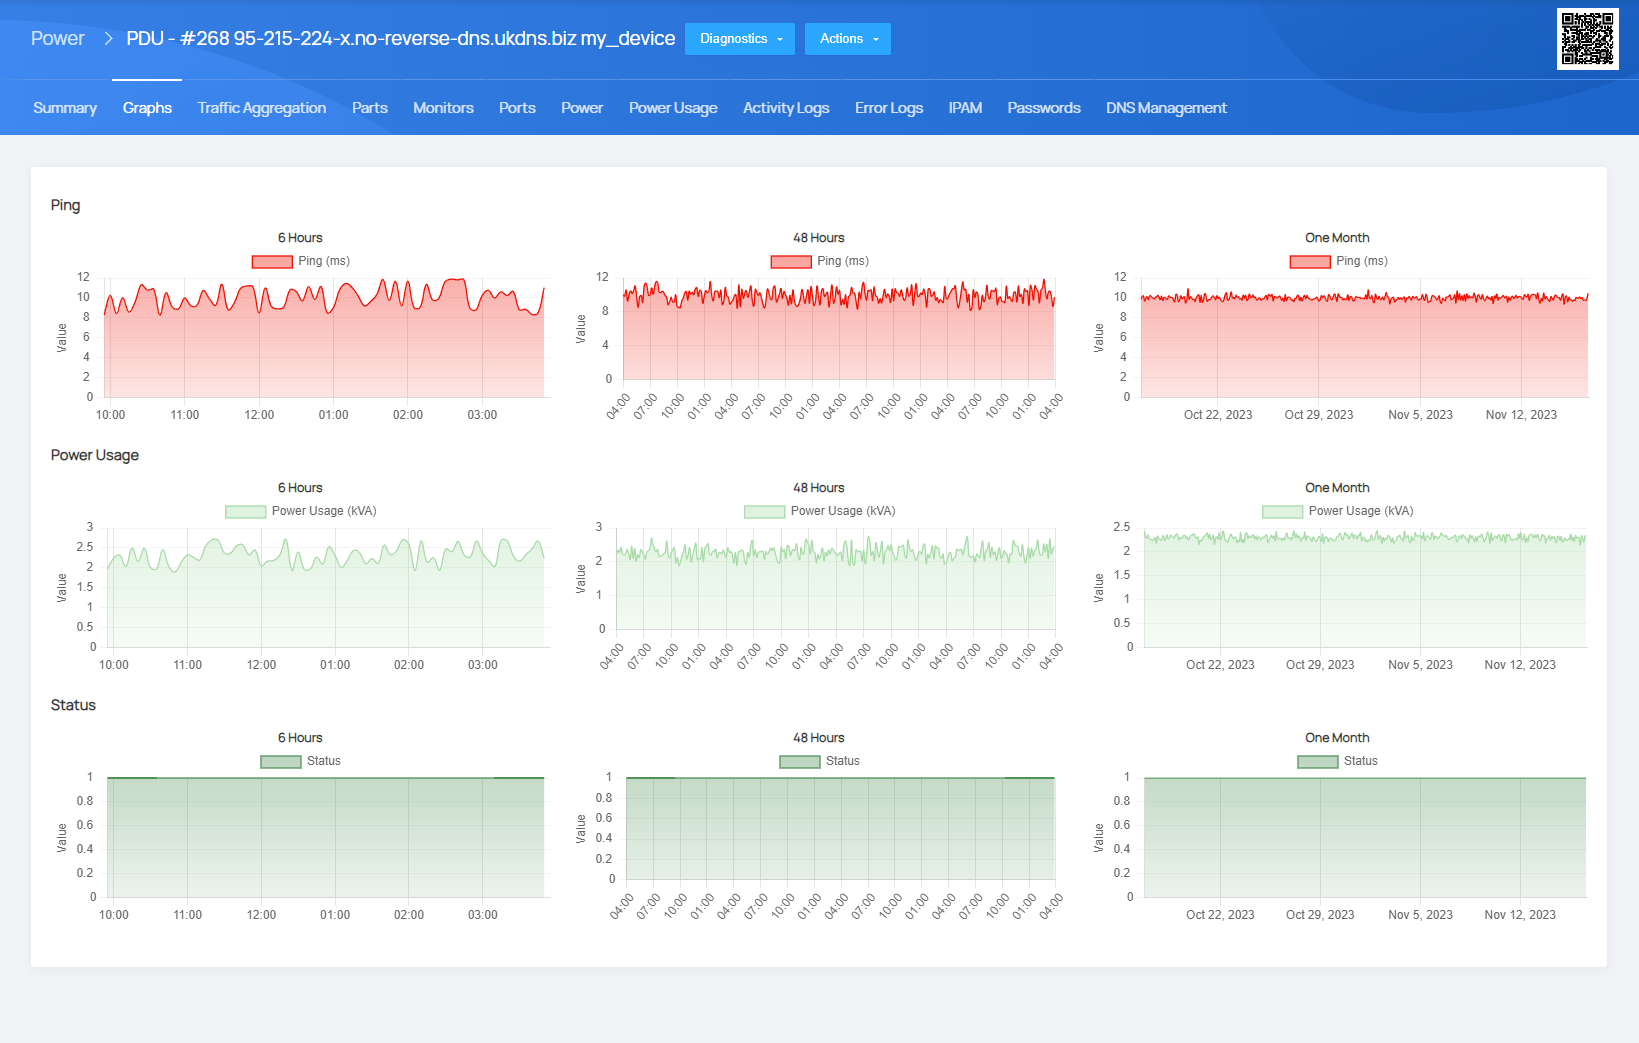Screen dimensions: 1639x1043
Task: Open the Parts tab
Action: coord(370,108)
